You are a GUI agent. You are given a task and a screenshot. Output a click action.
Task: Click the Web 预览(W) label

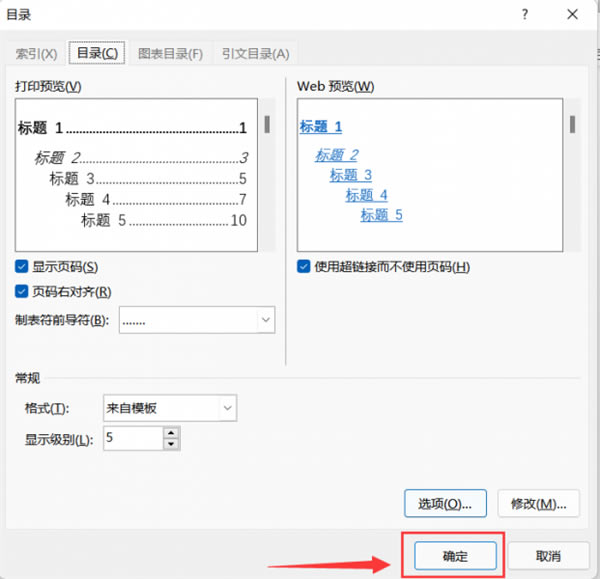pos(336,86)
